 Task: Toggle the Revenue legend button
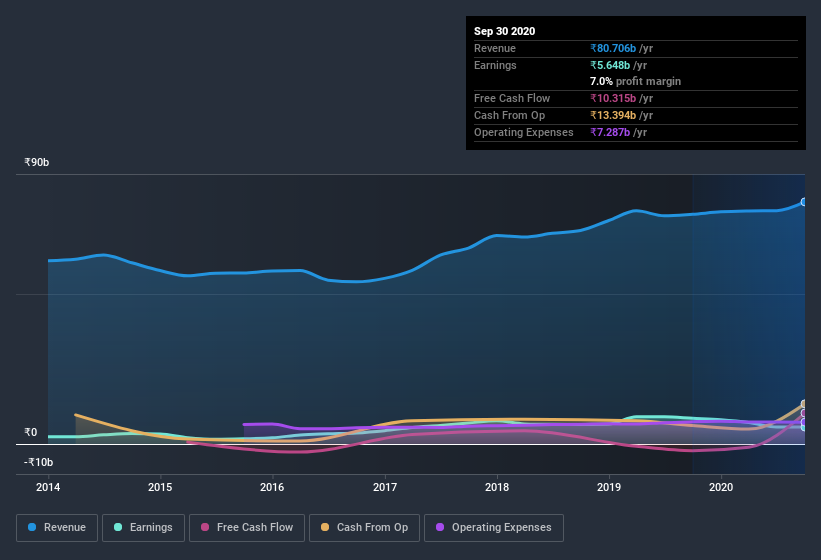[x=57, y=528]
